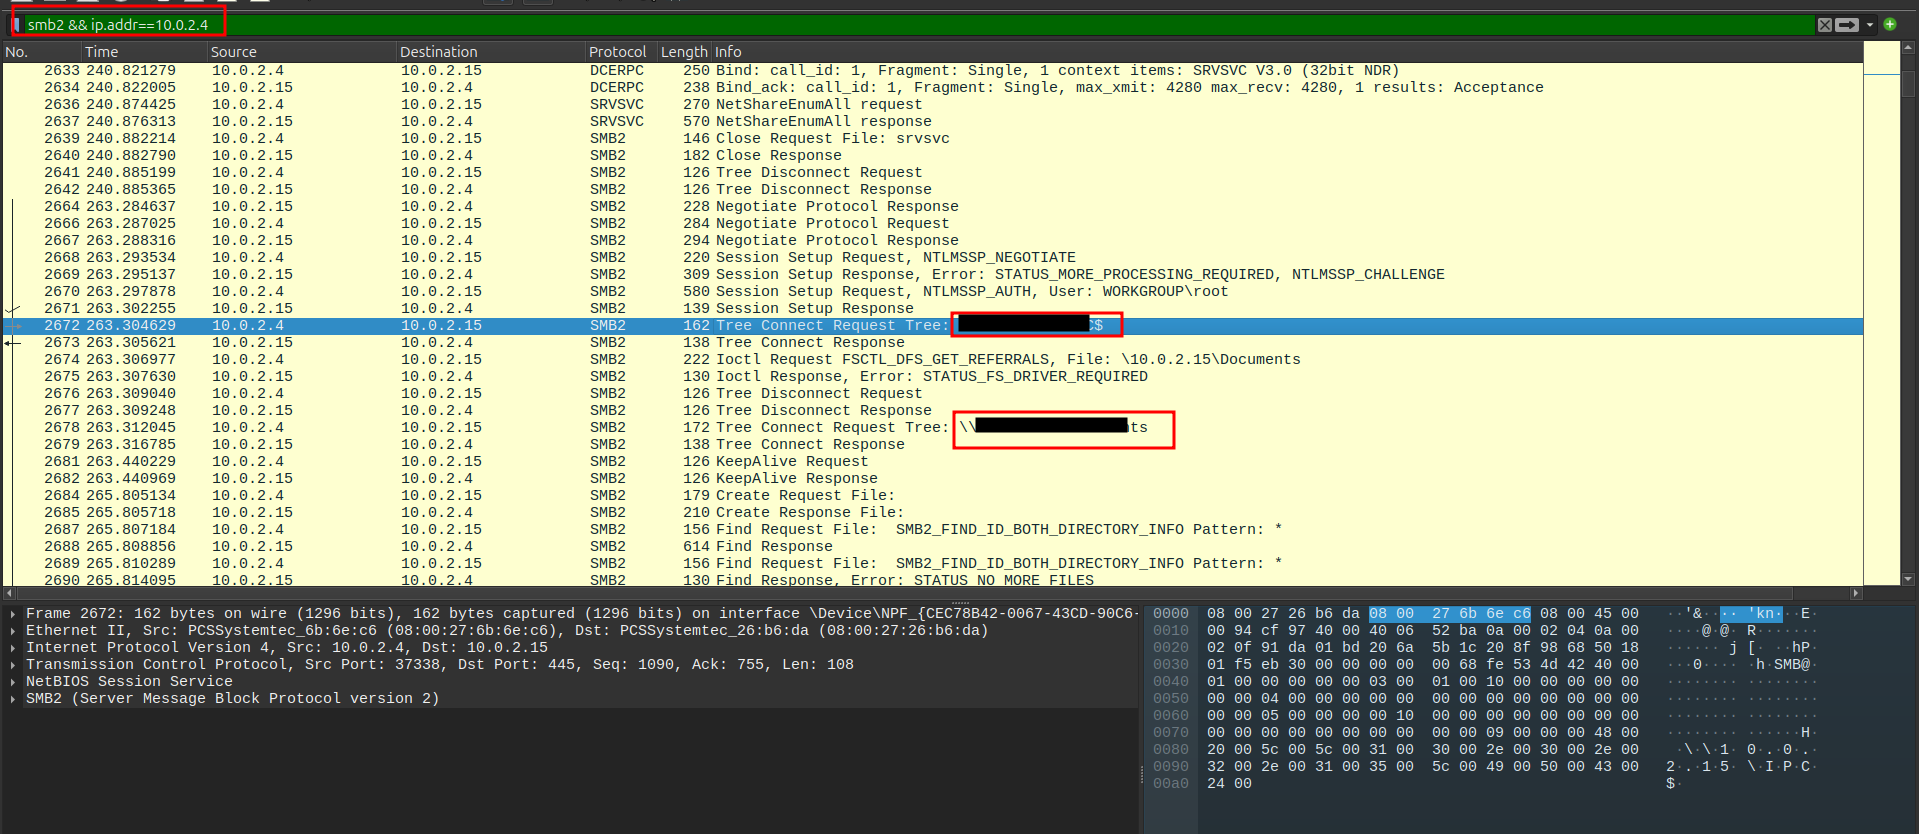This screenshot has width=1919, height=834.
Task: Expand the Ethernet II tree node
Action: click(12, 631)
